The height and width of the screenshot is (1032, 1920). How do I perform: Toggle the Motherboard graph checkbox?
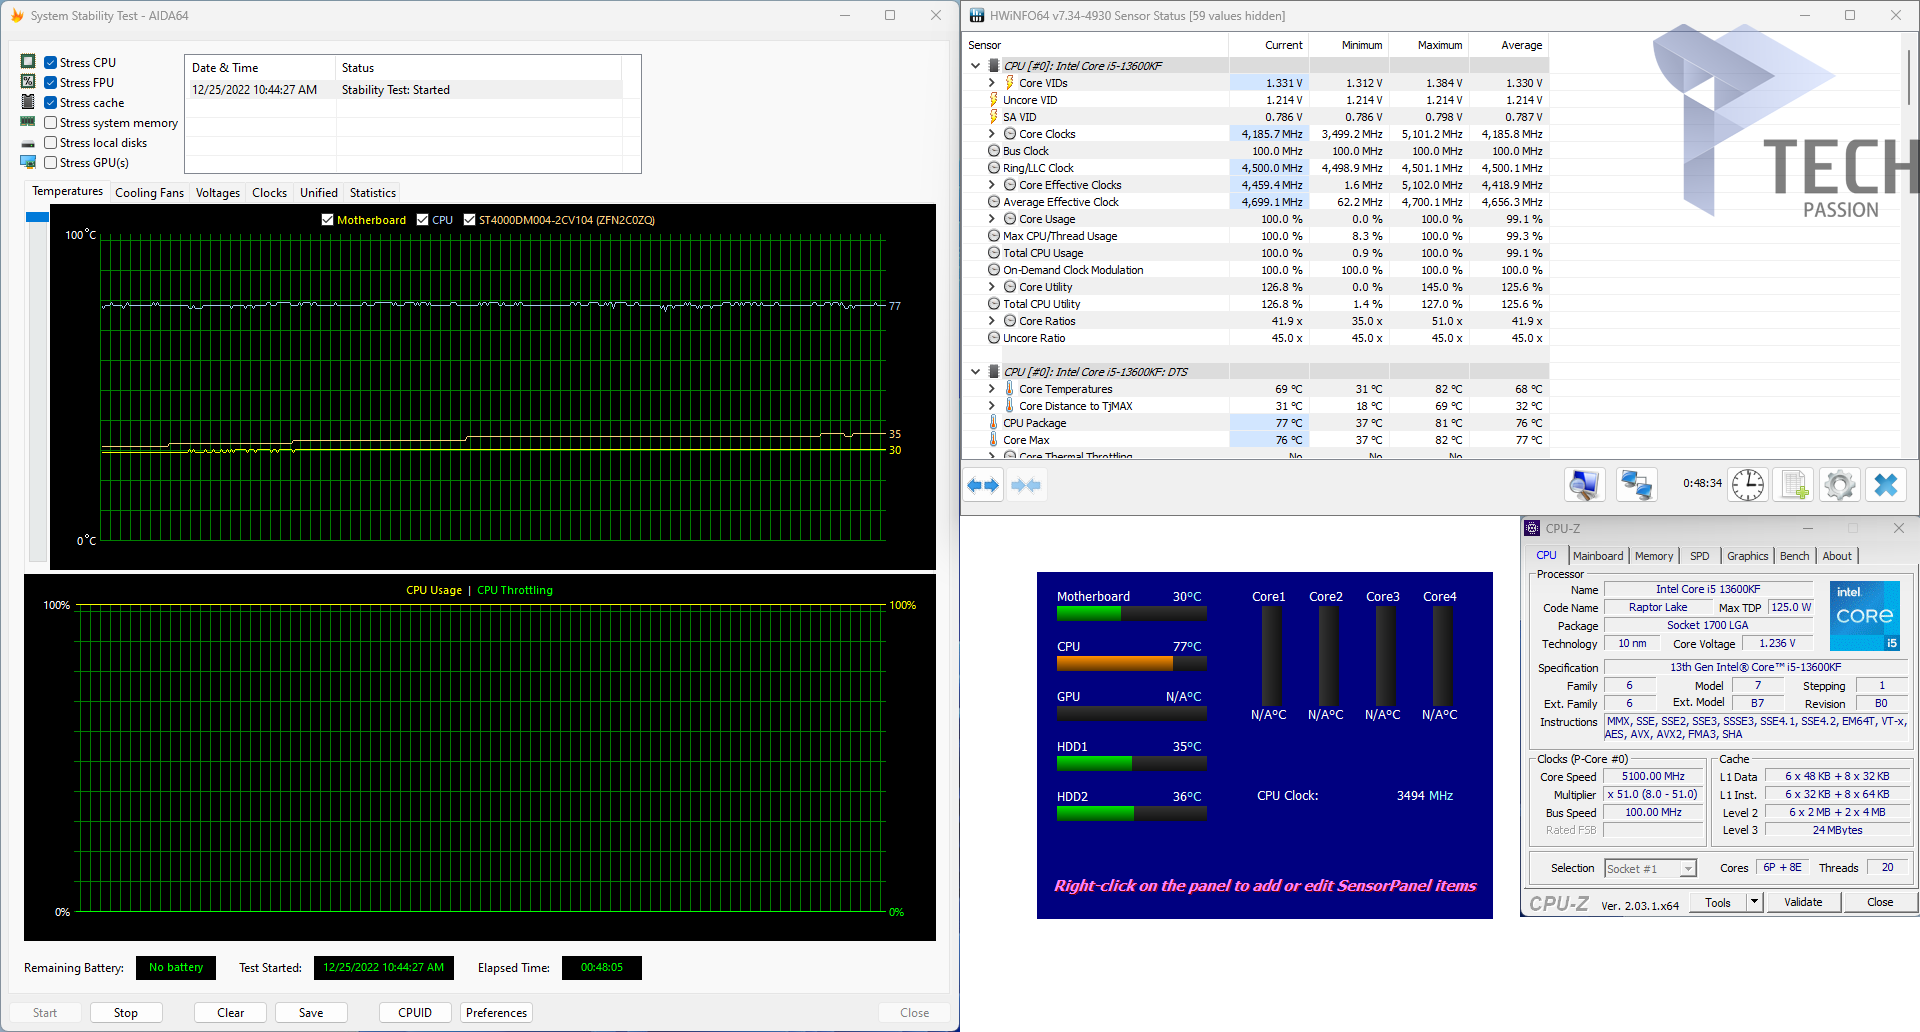(x=327, y=220)
